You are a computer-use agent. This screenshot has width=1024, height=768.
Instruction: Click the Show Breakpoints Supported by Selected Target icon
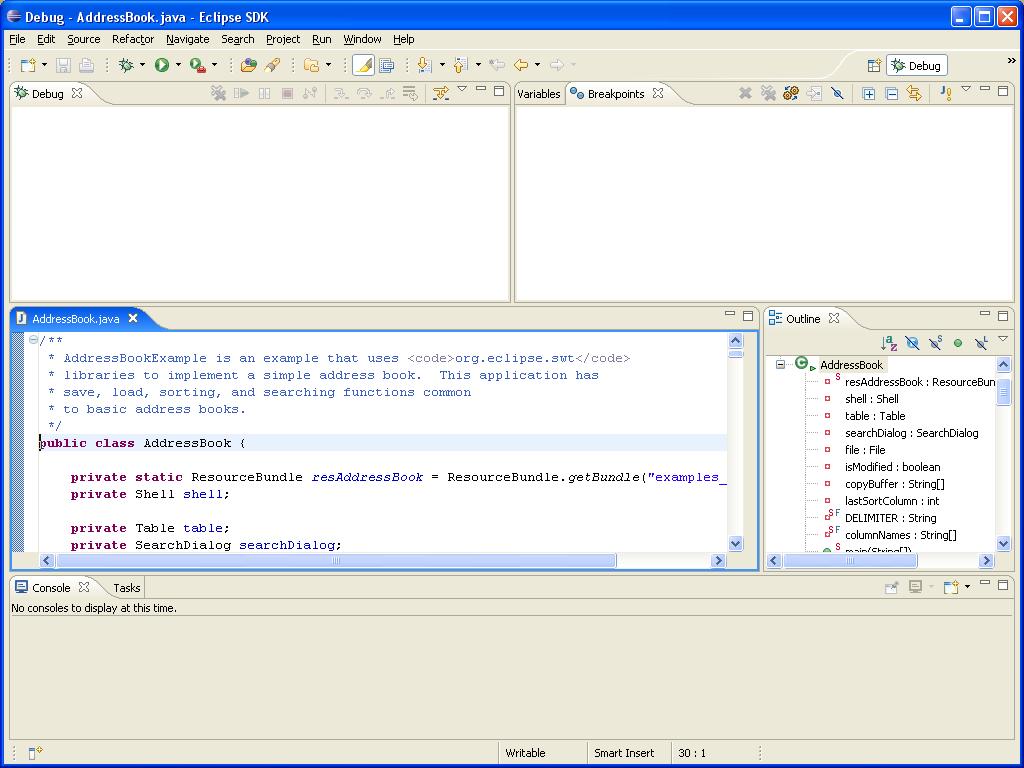791,93
